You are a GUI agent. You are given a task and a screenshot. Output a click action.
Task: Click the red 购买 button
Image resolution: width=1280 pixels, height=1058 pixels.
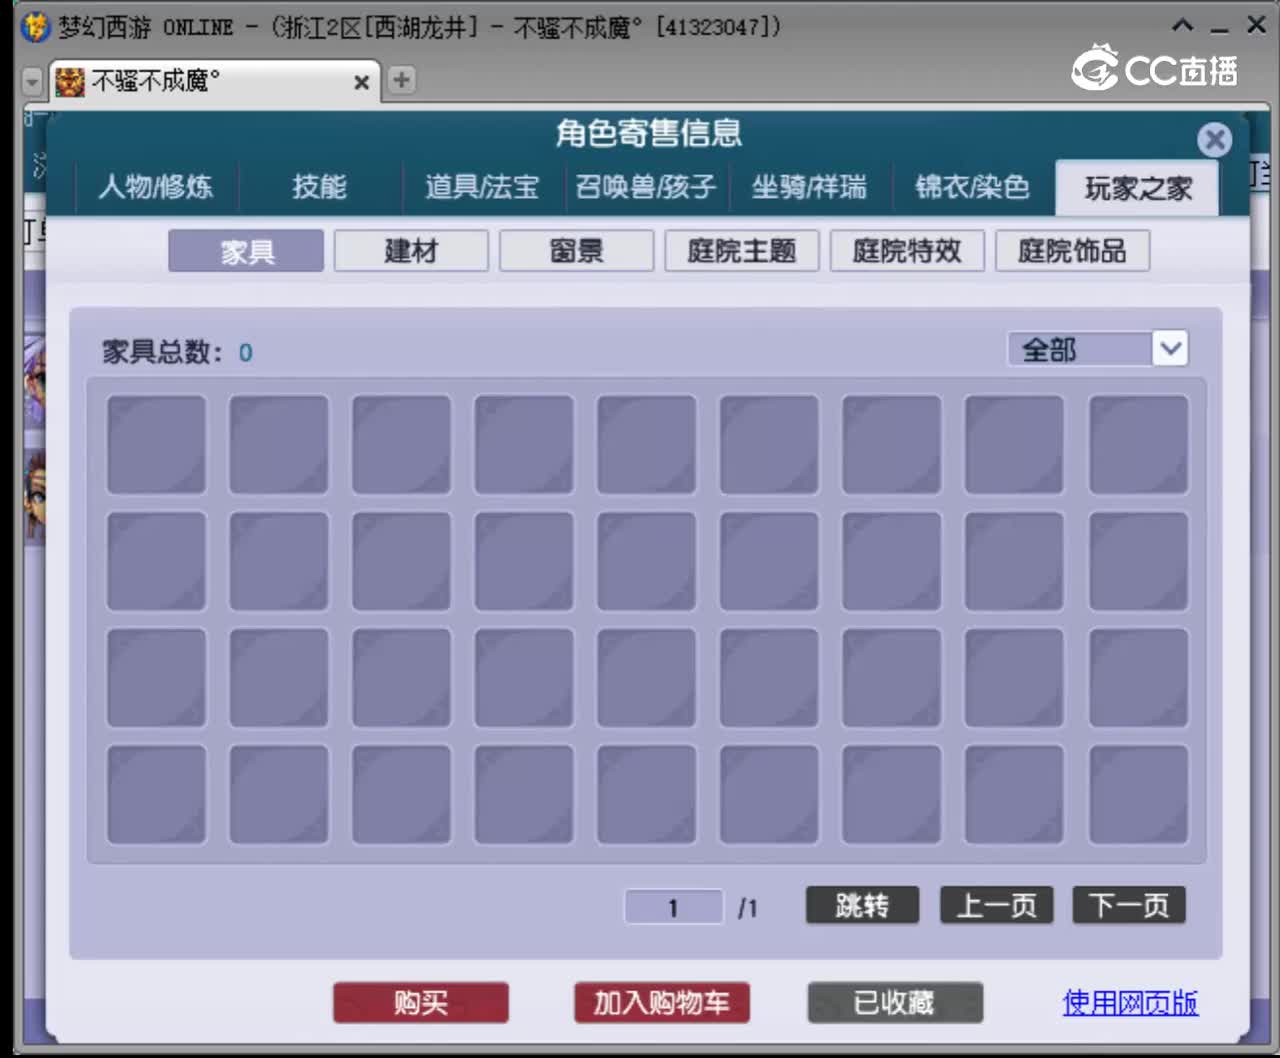pos(421,1002)
